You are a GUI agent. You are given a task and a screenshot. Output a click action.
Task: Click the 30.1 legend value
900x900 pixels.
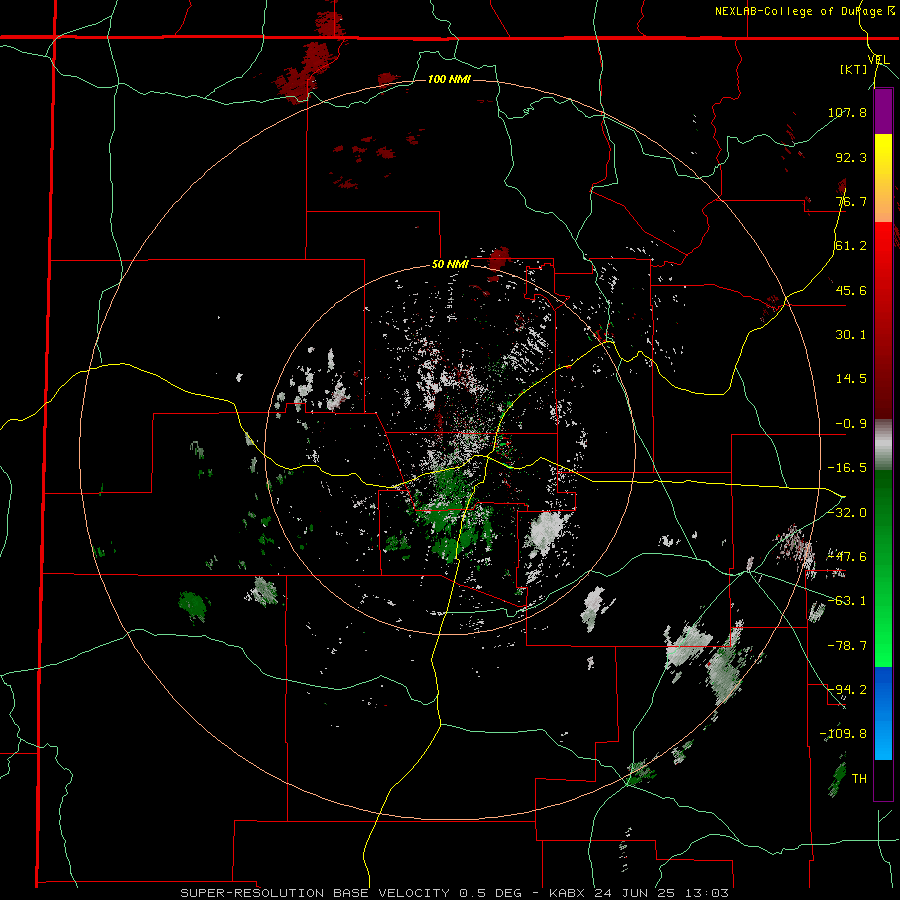coord(851,335)
